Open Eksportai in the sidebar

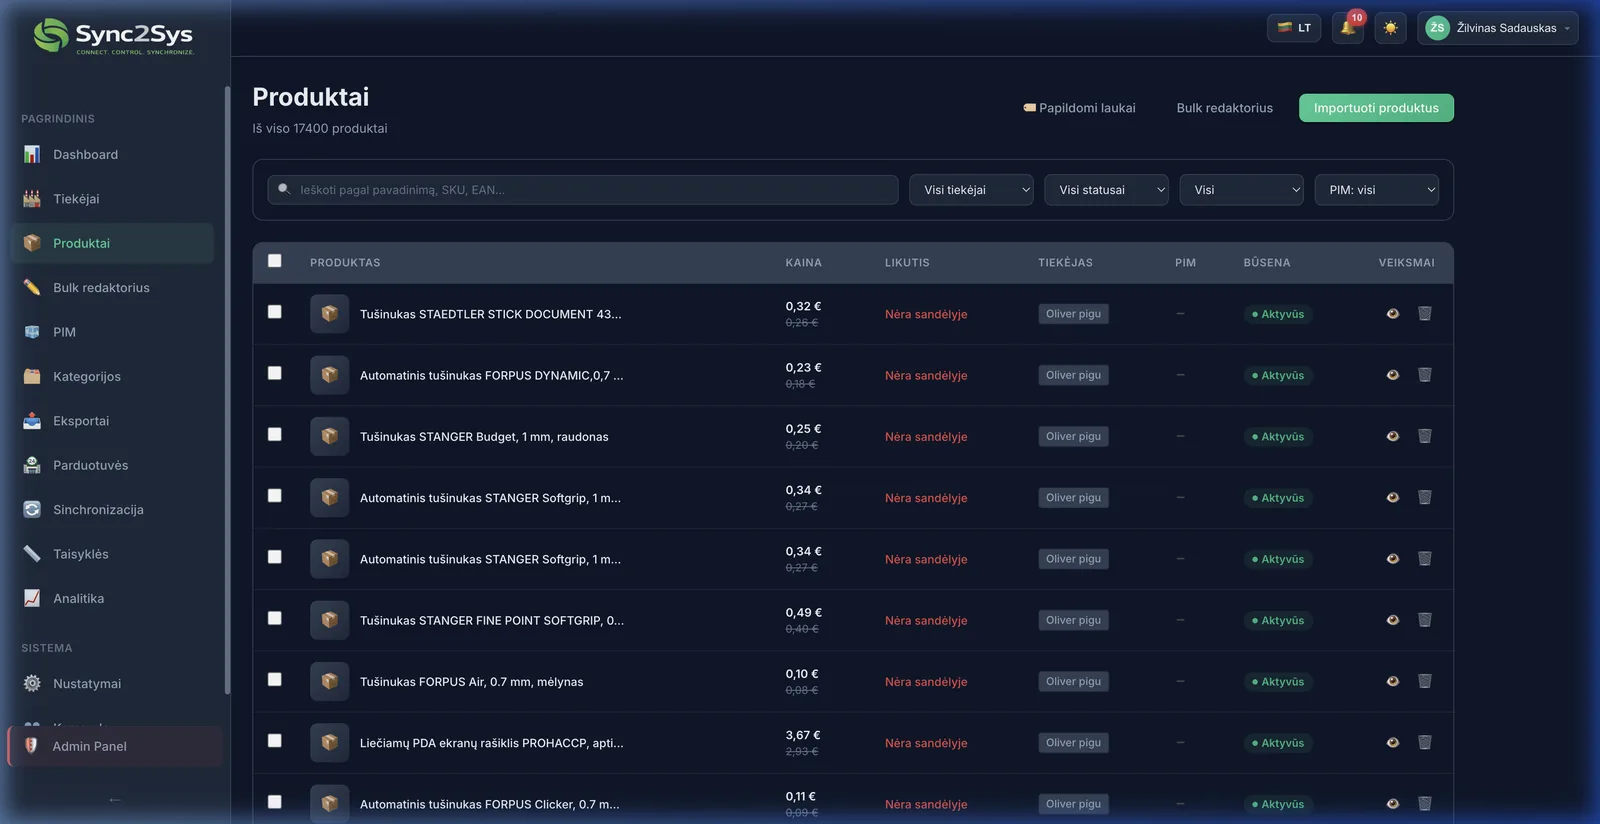click(112, 421)
